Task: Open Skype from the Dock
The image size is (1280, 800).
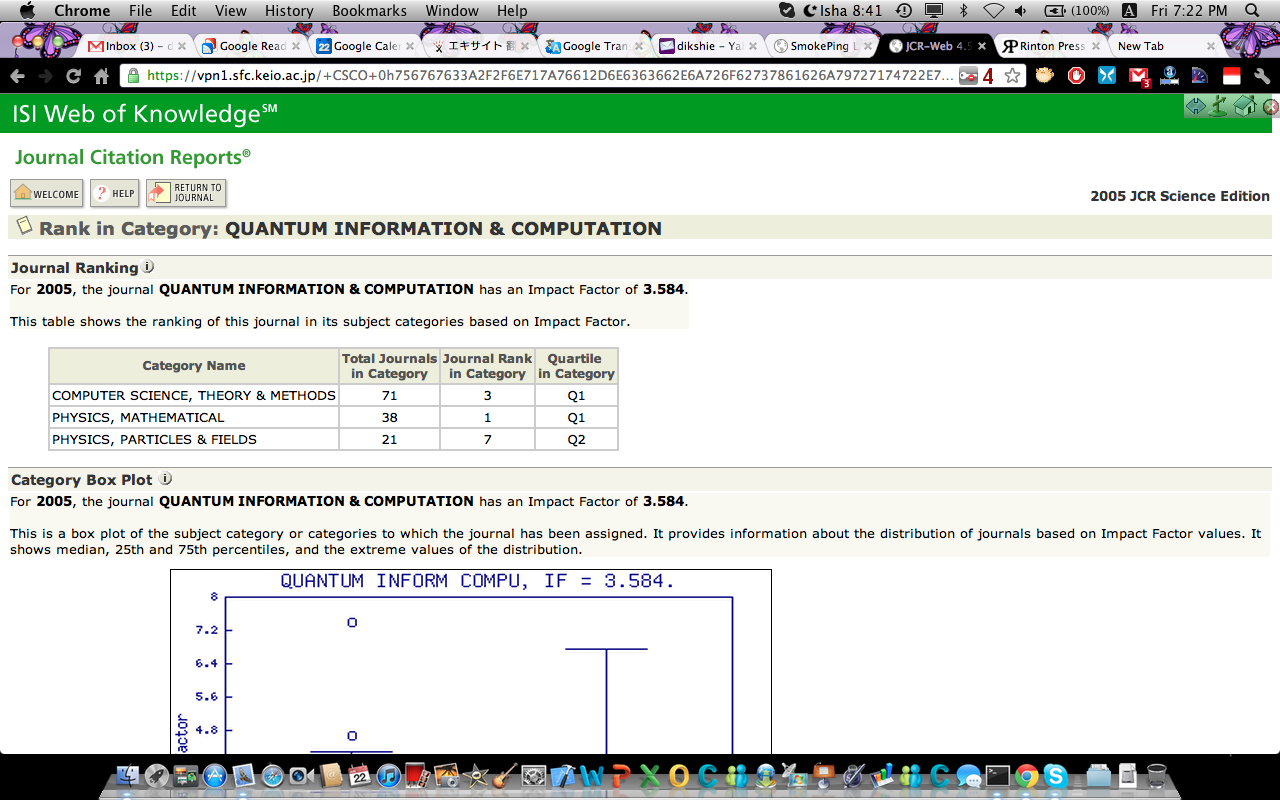Action: click(1054, 776)
